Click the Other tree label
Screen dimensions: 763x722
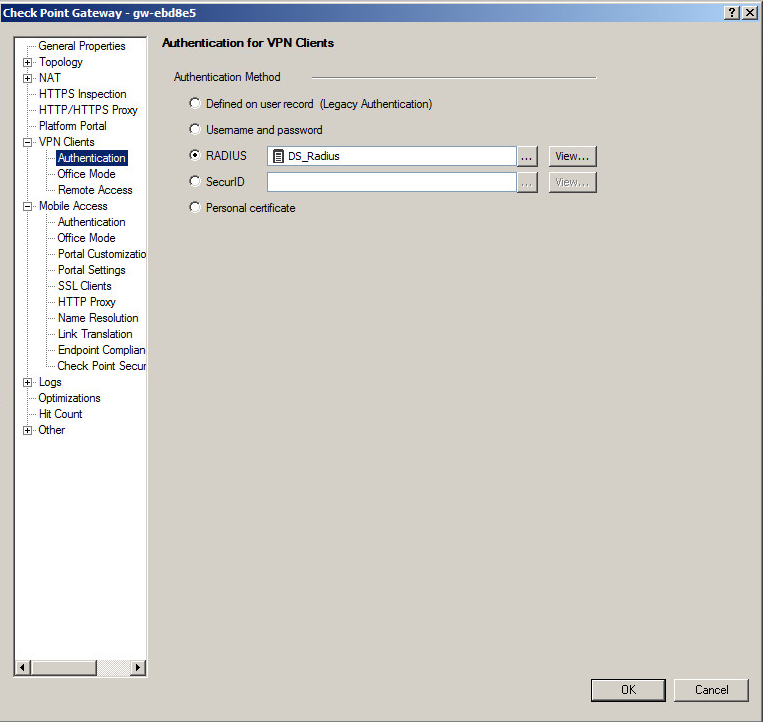coord(52,430)
